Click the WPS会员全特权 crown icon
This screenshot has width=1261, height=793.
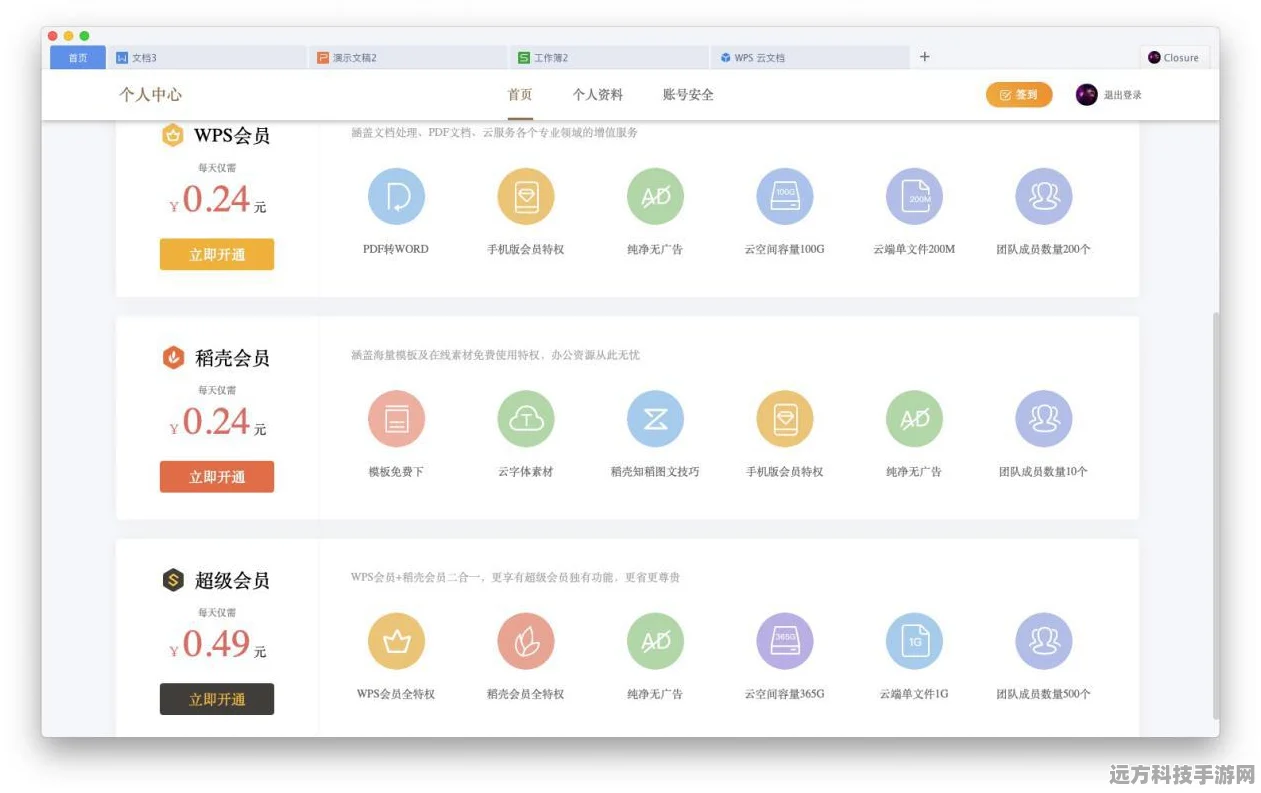396,641
